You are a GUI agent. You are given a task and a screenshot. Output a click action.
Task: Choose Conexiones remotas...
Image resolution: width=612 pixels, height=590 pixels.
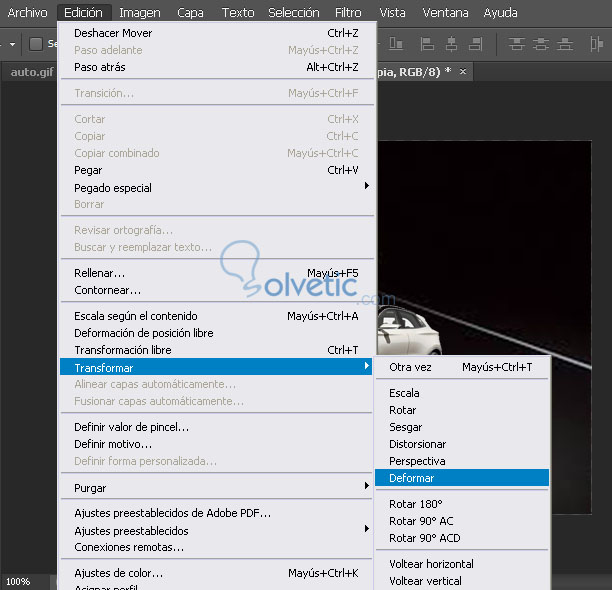click(x=217, y=547)
